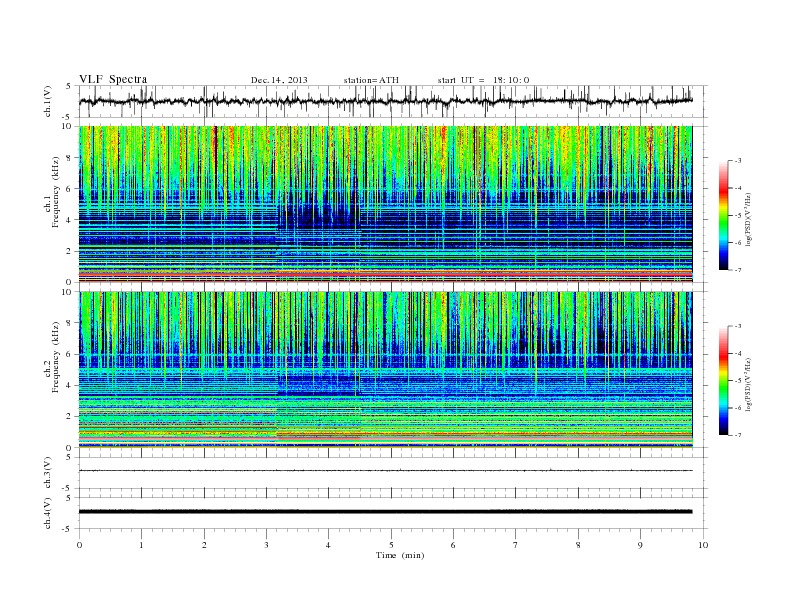Click the "-7" tick on ch.1 colorbar

tap(738, 270)
